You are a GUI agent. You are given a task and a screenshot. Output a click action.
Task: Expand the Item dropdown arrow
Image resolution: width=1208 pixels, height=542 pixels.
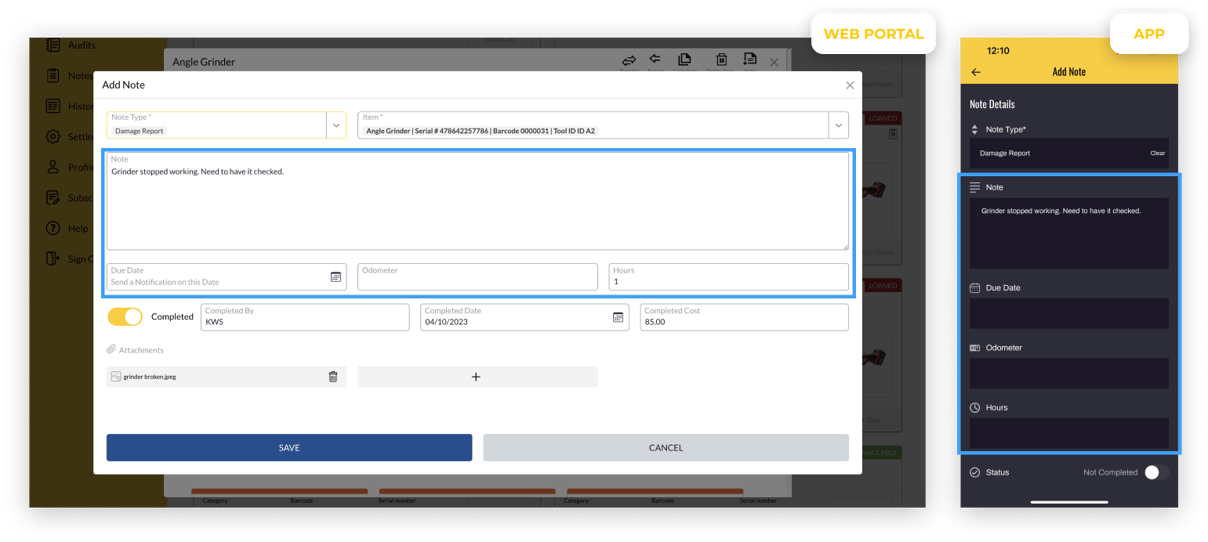[837, 126]
